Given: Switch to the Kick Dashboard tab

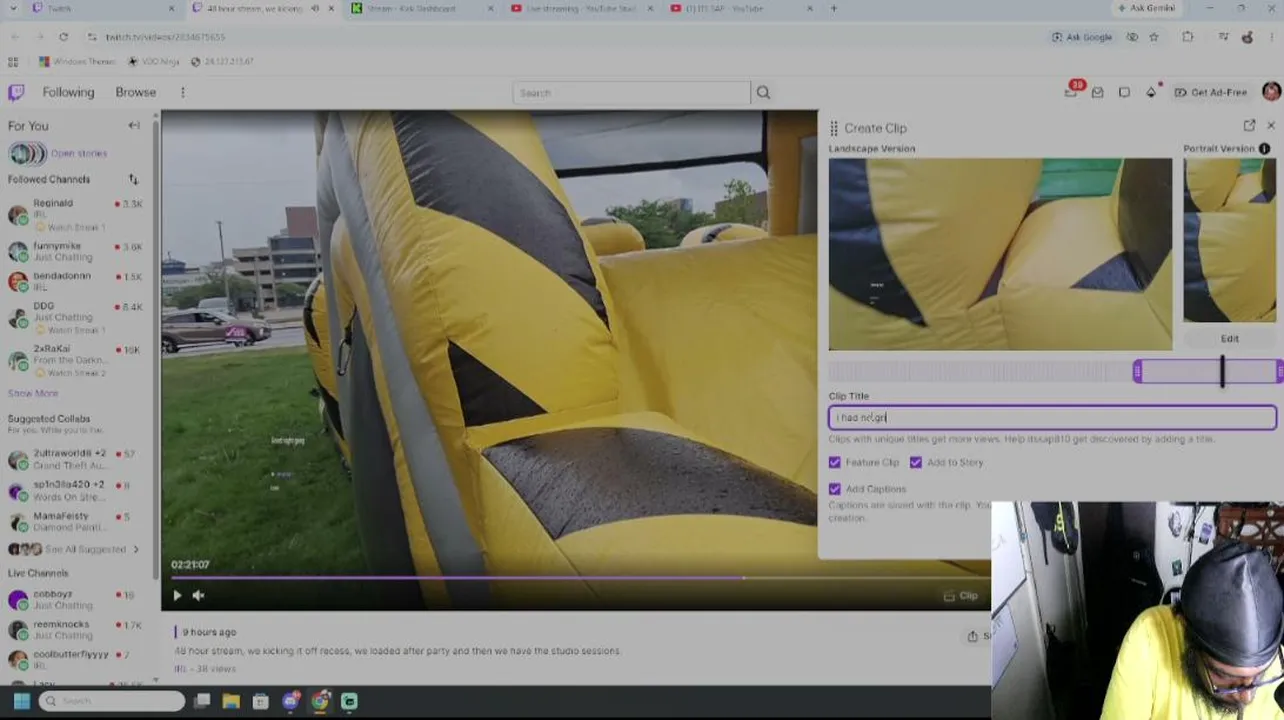Looking at the screenshot, I should click(x=422, y=9).
